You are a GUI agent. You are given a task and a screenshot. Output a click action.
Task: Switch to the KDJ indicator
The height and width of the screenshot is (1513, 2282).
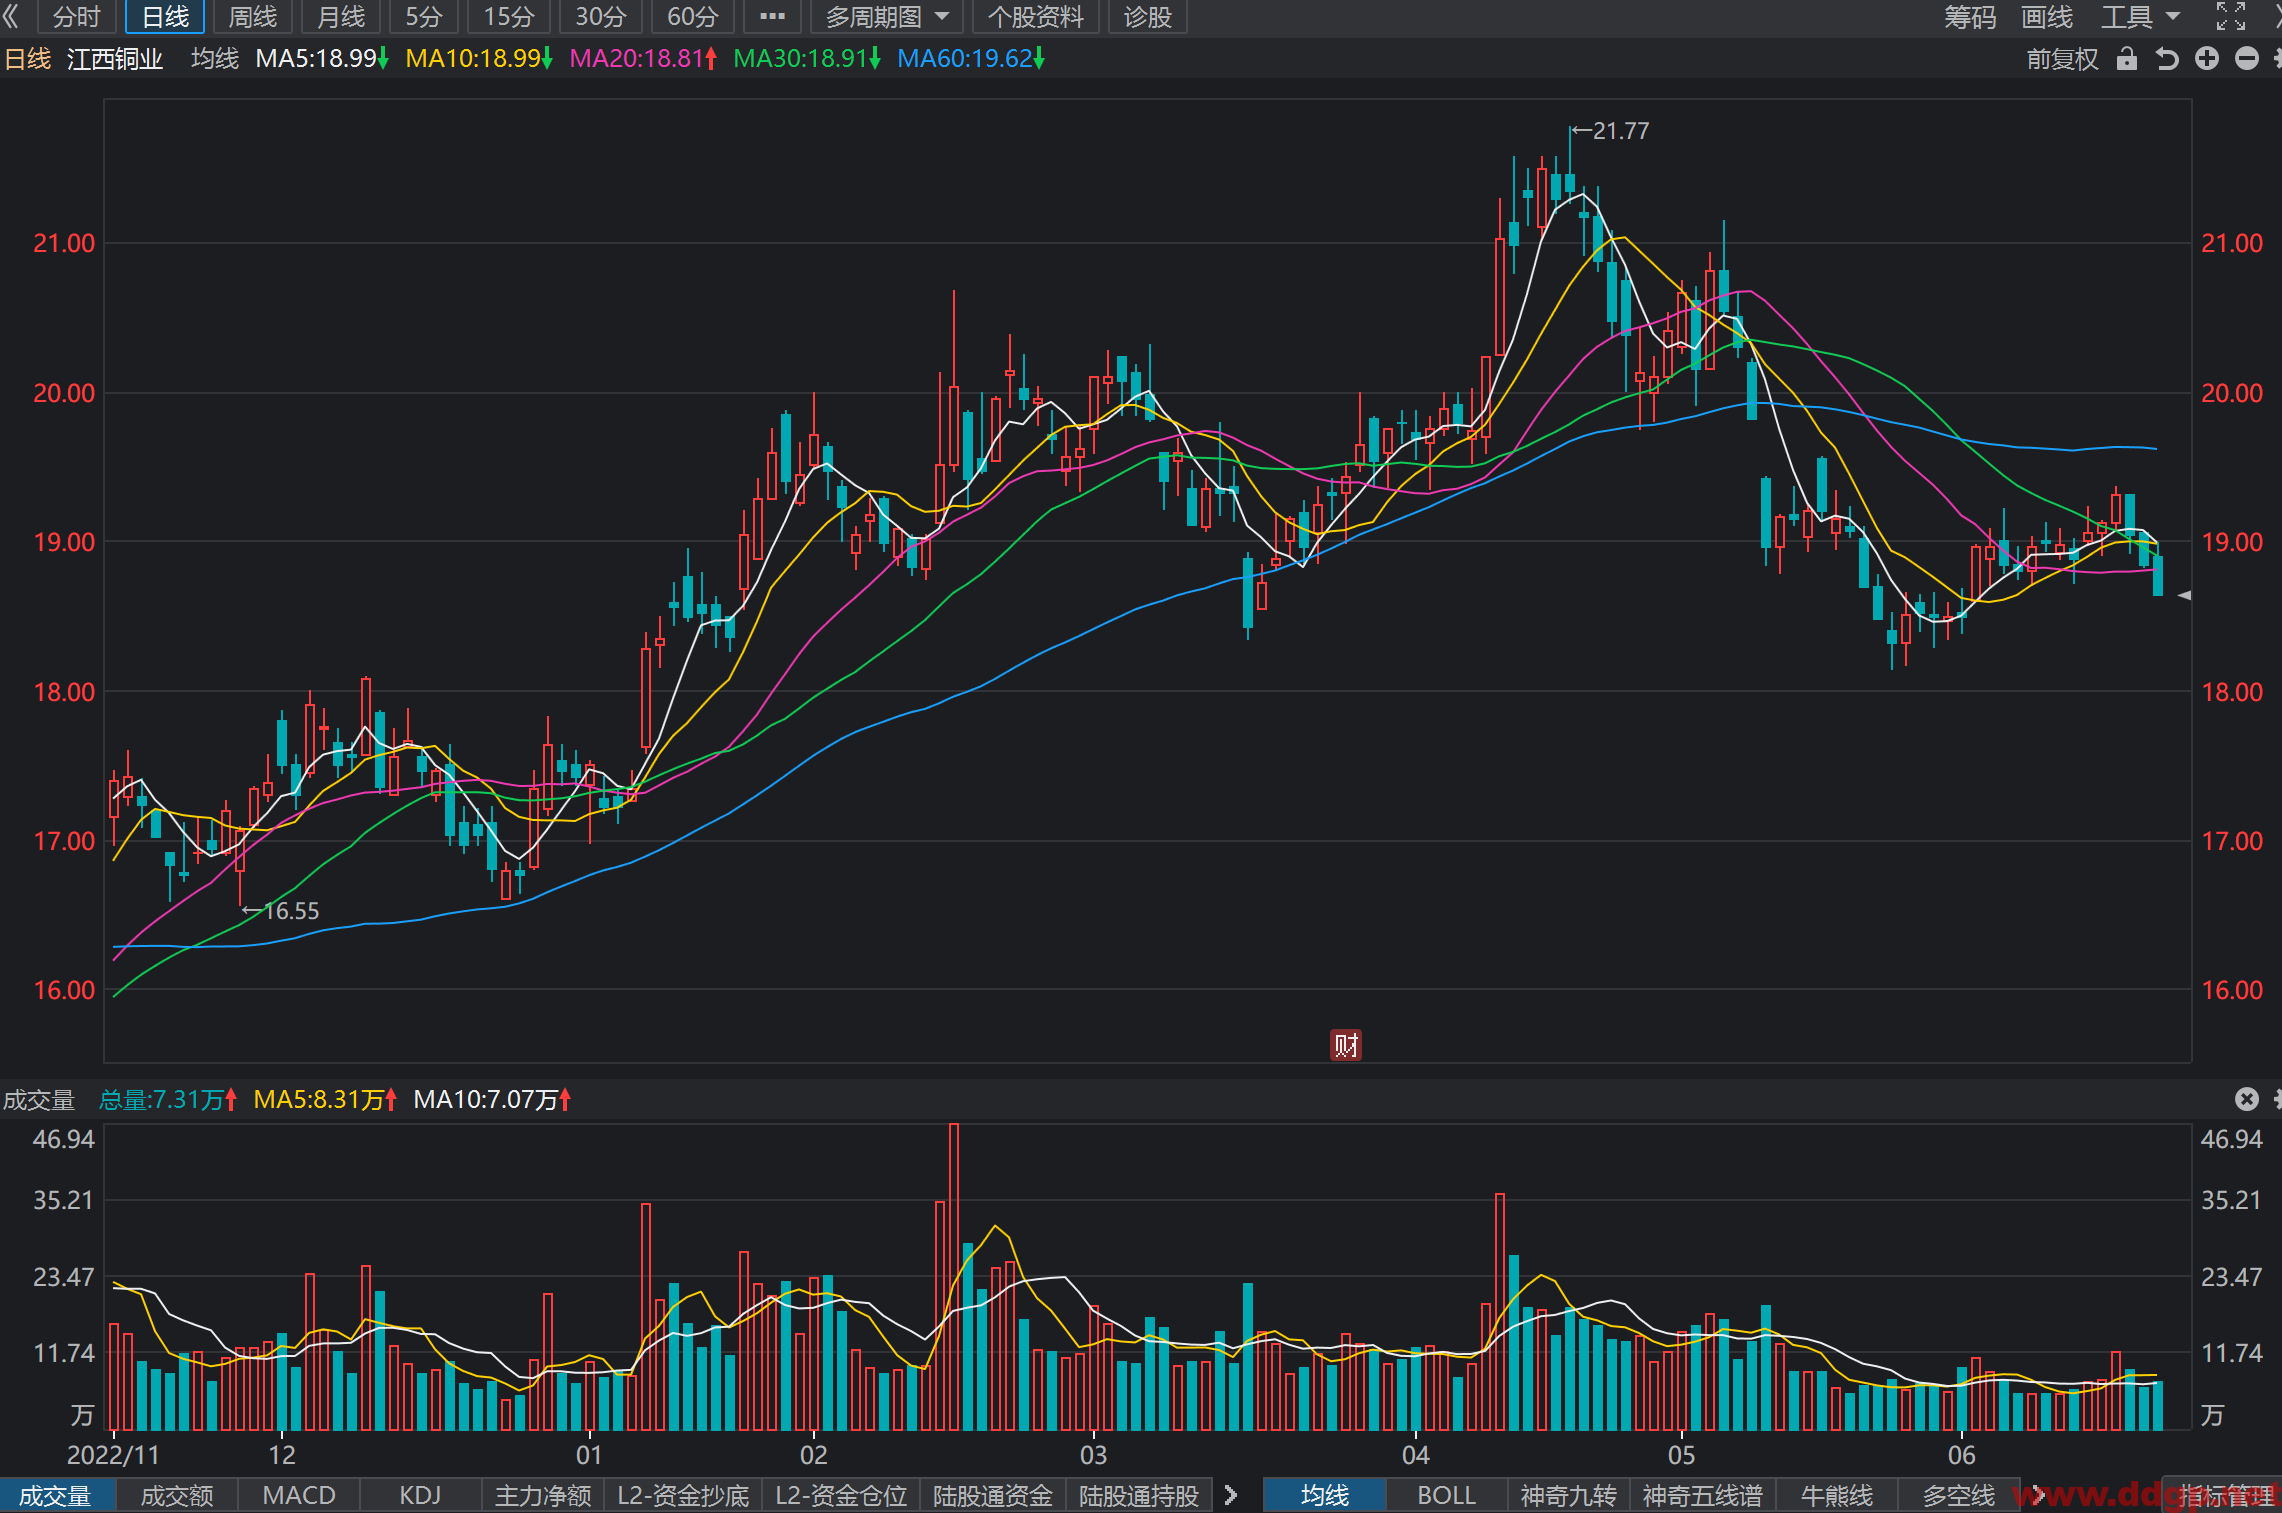point(420,1495)
